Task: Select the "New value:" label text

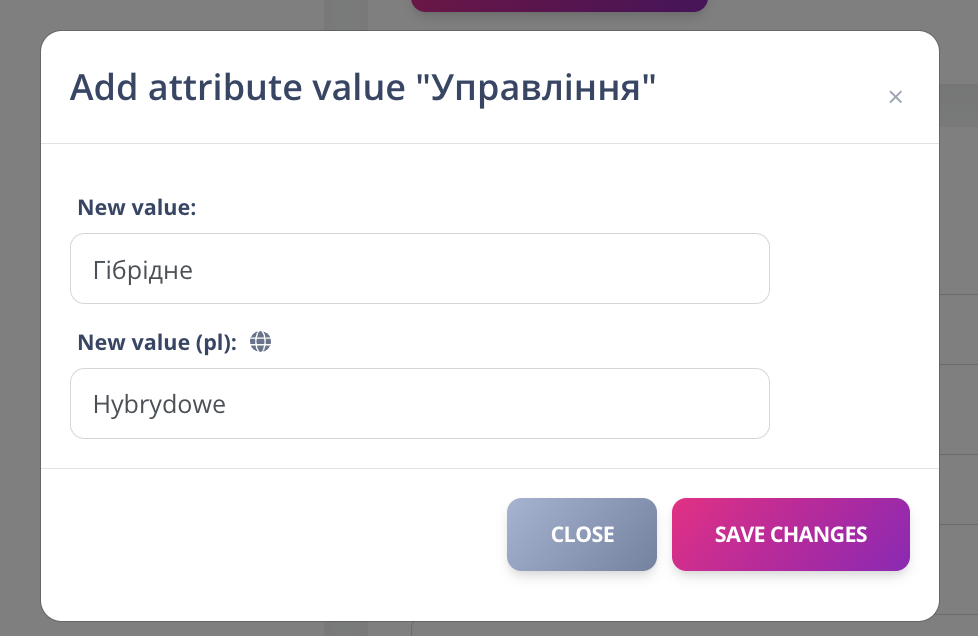Action: click(x=136, y=207)
